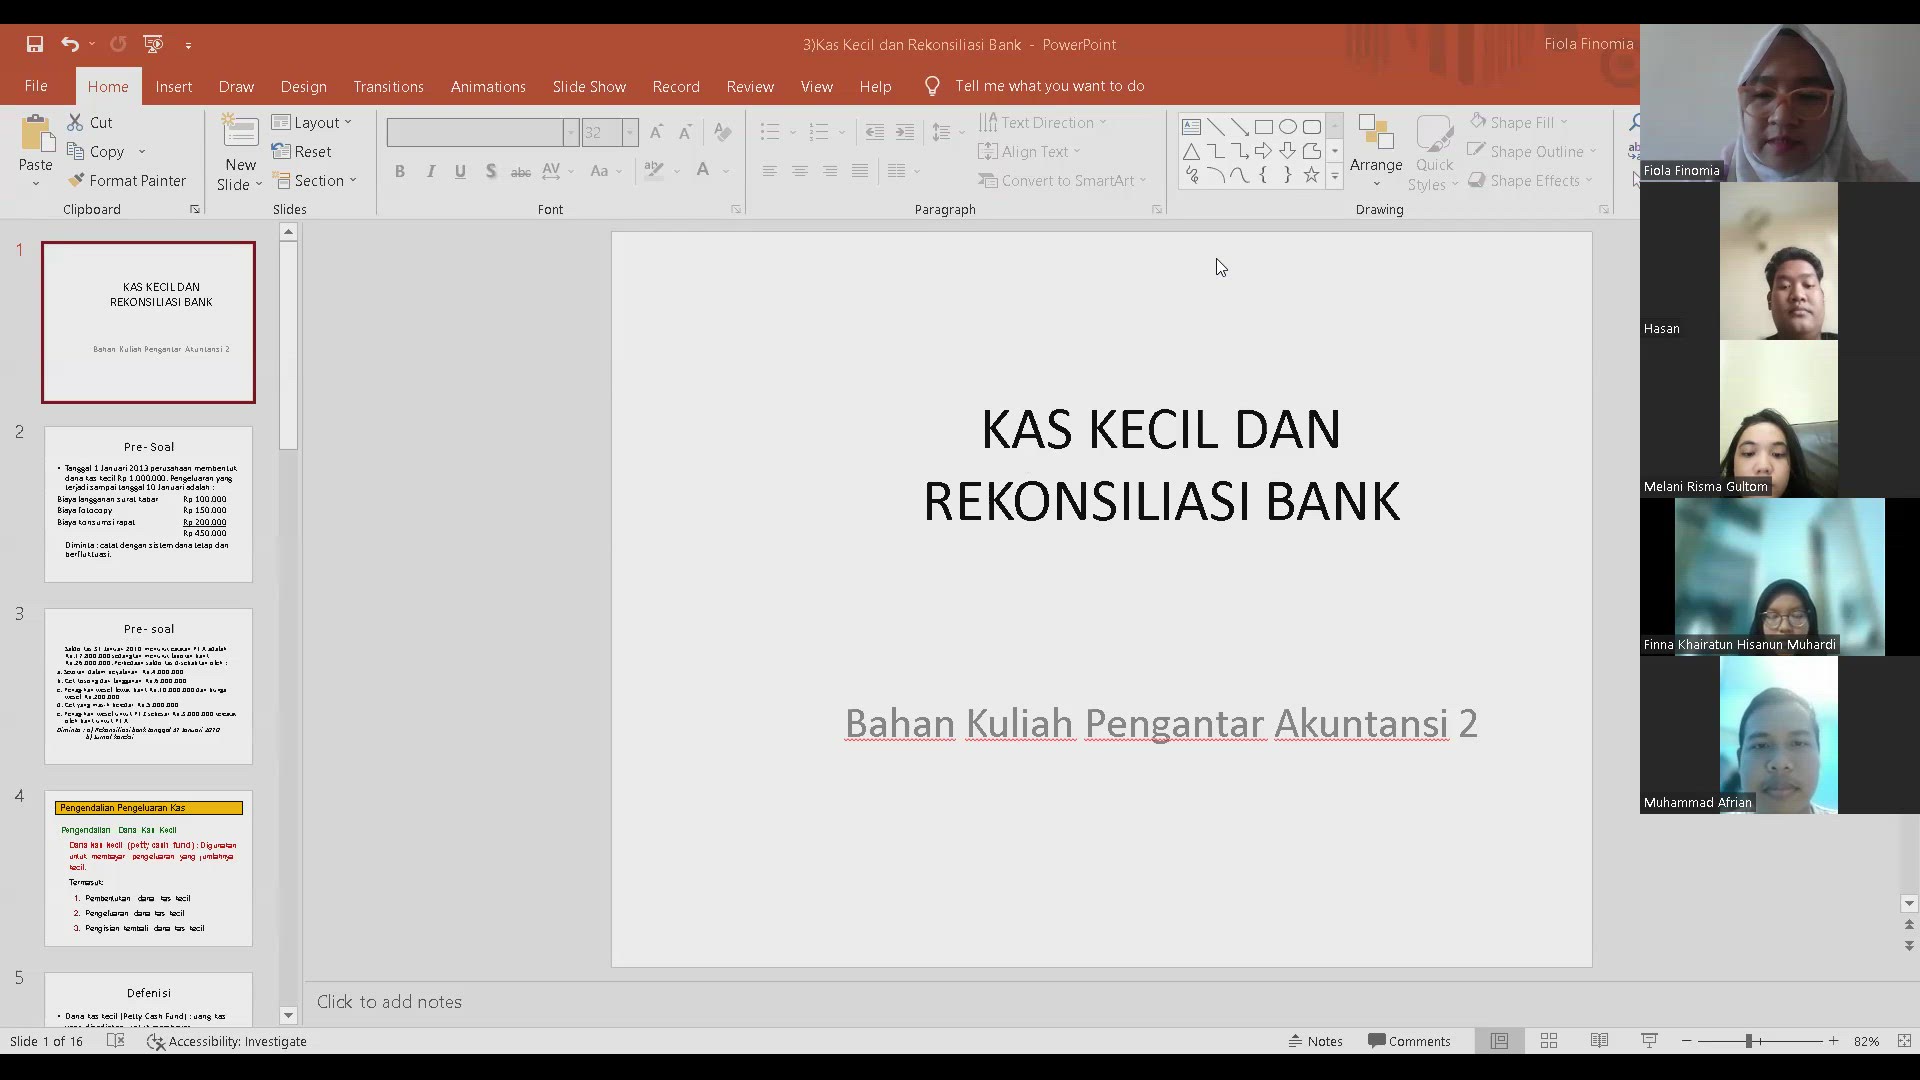Open the font size dropdown
The height and width of the screenshot is (1080, 1920).
pos(630,132)
